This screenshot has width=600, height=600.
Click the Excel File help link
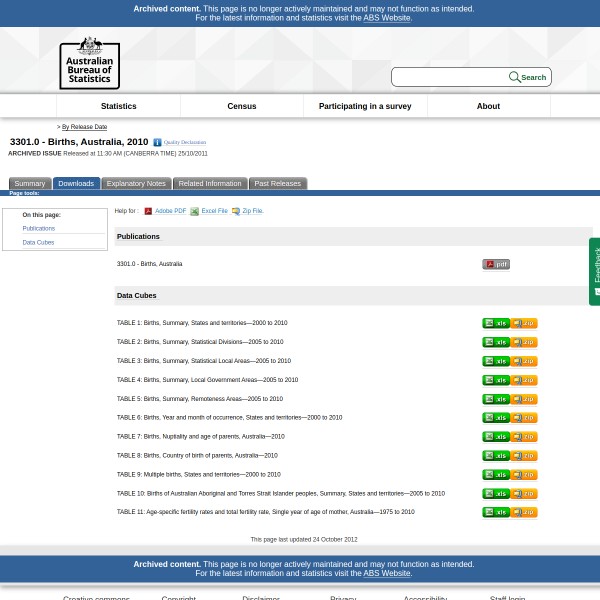click(214, 211)
